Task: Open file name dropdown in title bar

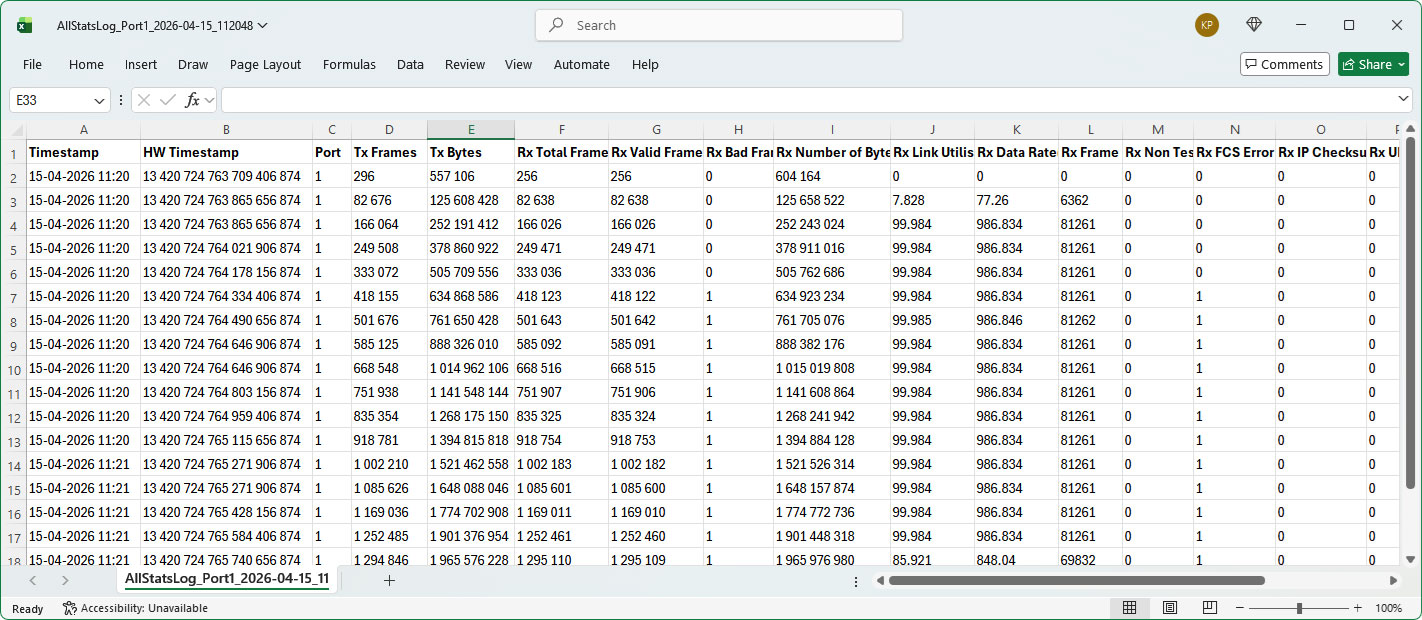Action: tap(263, 26)
